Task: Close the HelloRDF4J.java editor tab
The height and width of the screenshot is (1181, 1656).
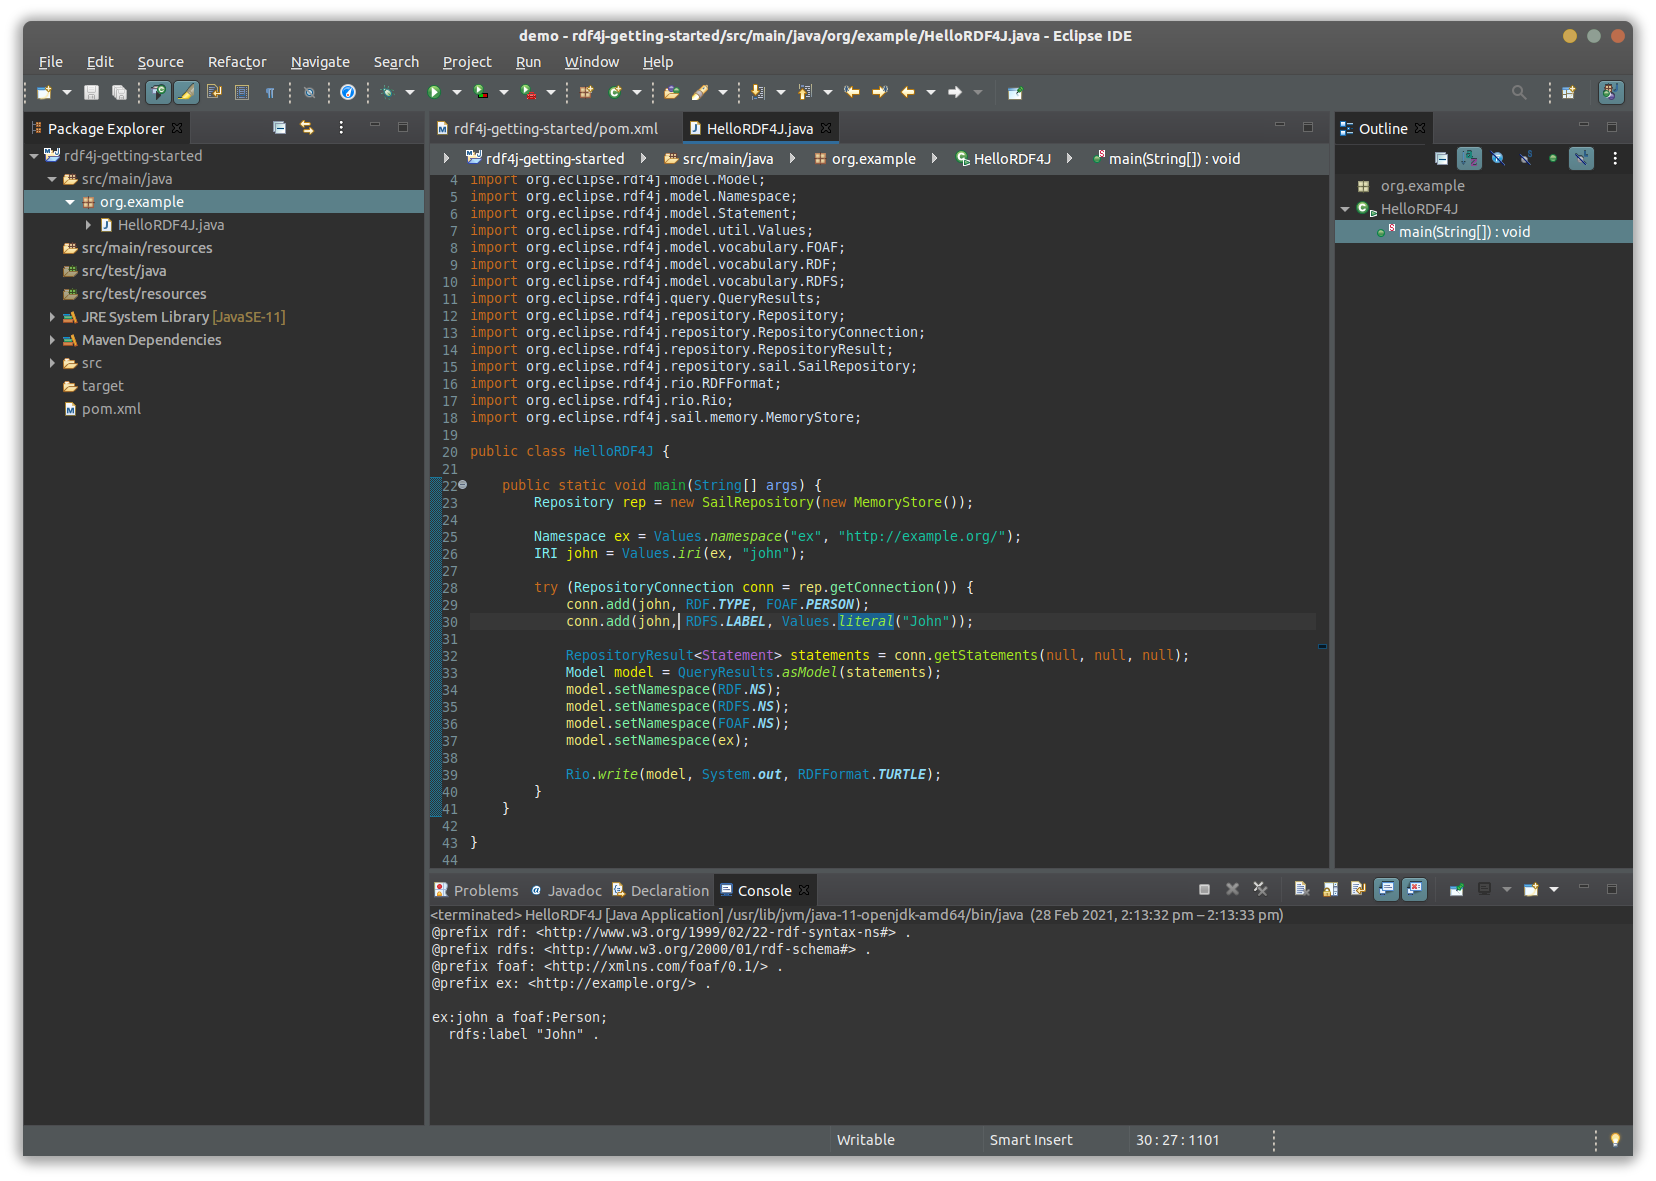Action: (x=826, y=128)
